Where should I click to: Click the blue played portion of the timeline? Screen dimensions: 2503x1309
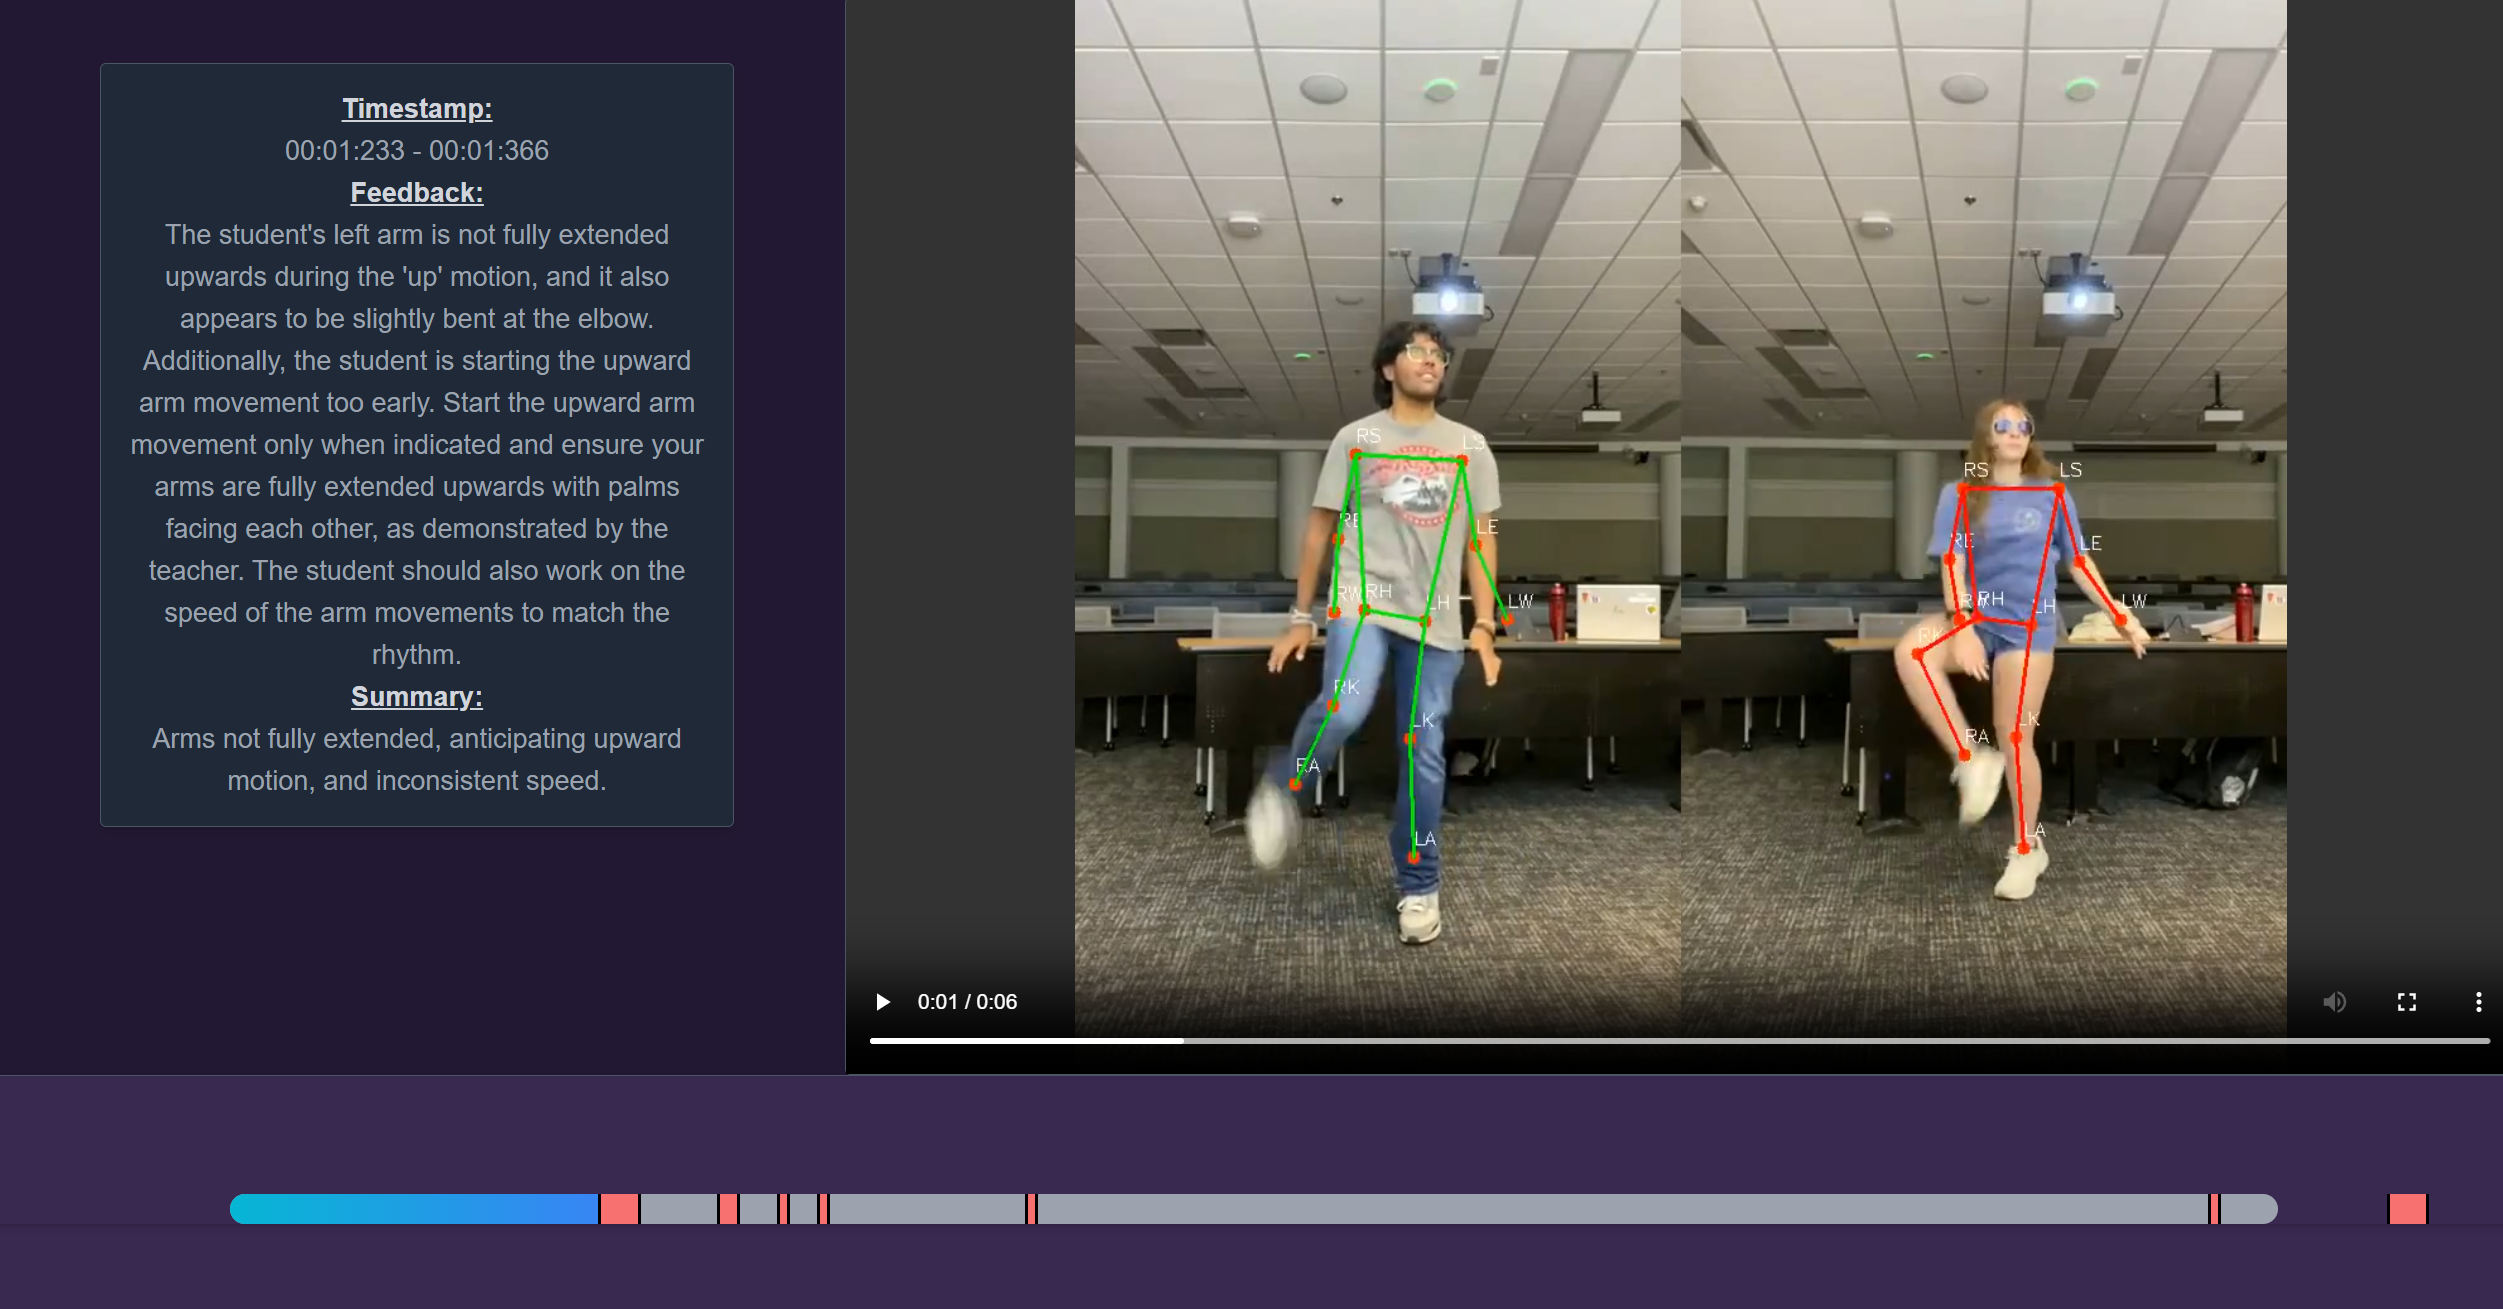413,1209
